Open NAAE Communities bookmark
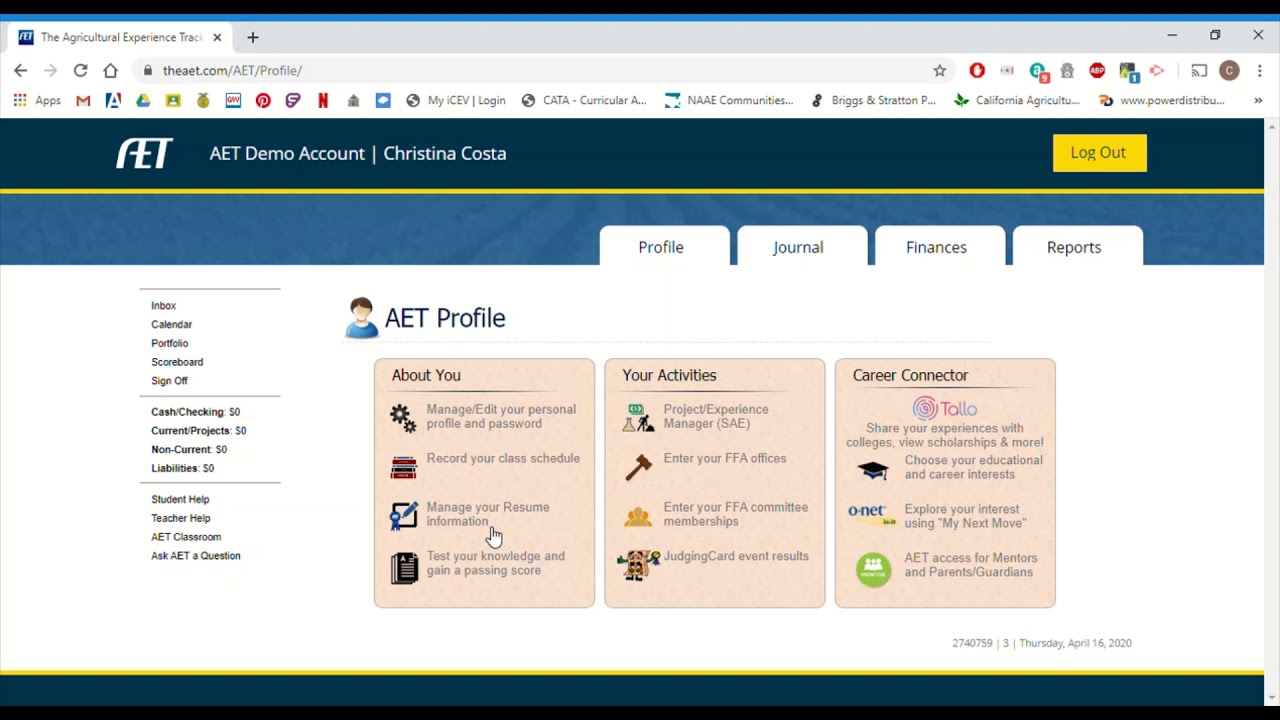 (729, 100)
